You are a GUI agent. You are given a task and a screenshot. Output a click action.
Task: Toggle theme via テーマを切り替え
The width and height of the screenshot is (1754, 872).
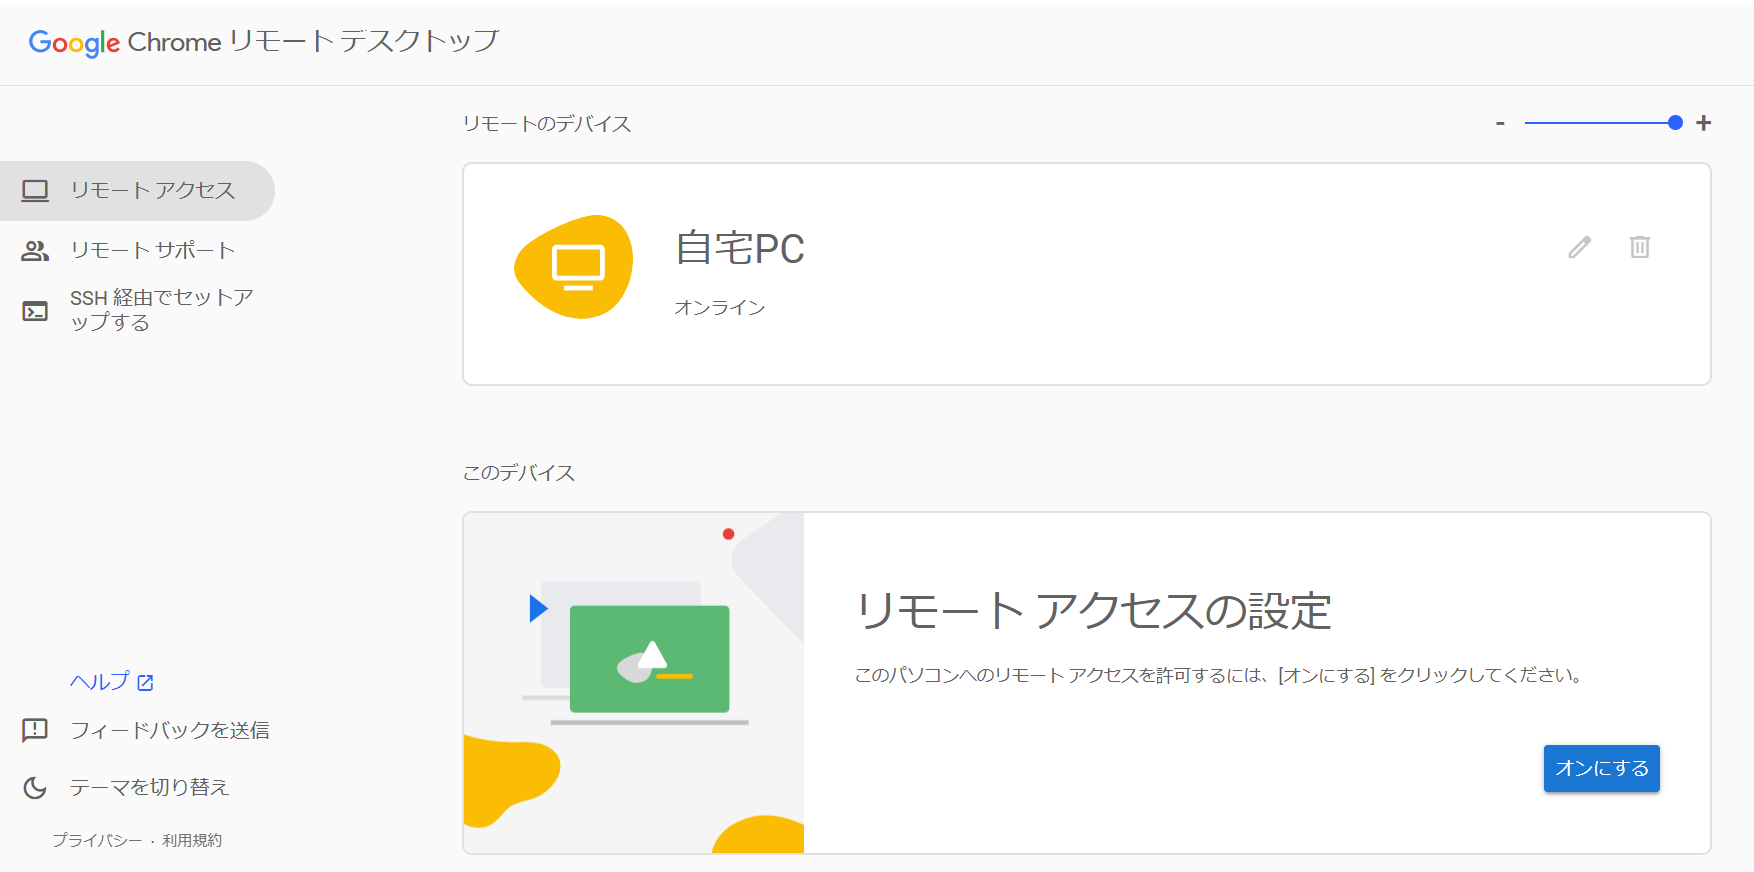[149, 787]
